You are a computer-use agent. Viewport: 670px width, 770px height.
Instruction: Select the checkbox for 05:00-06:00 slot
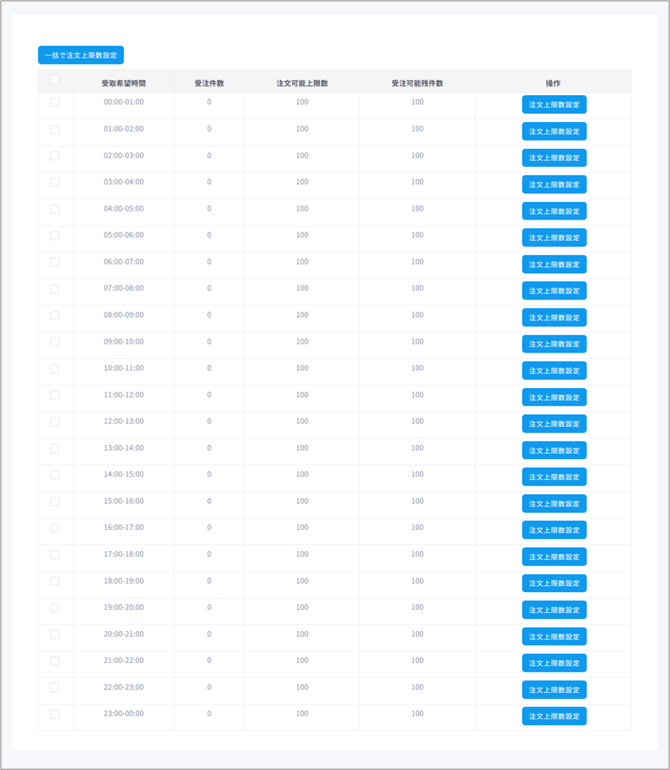(x=54, y=236)
